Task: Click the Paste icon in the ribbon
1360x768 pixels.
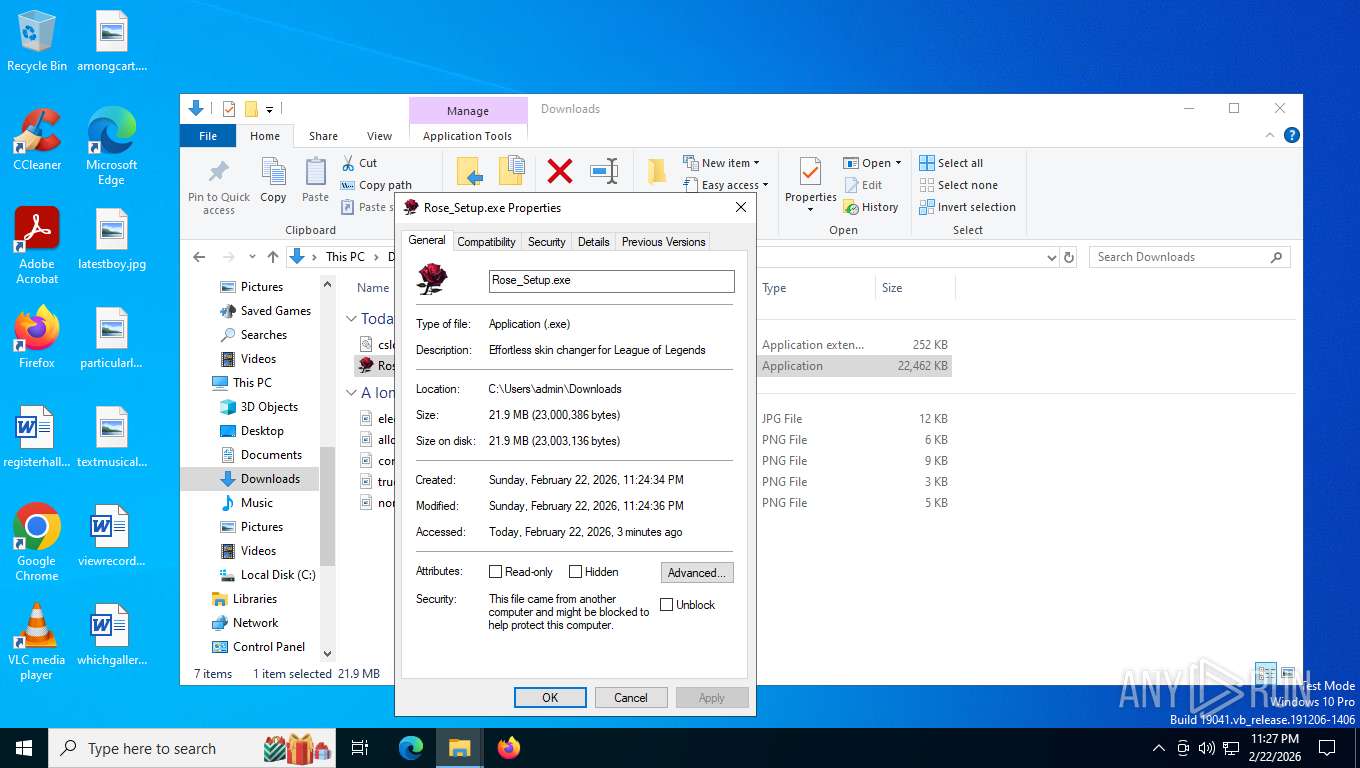Action: [315, 172]
